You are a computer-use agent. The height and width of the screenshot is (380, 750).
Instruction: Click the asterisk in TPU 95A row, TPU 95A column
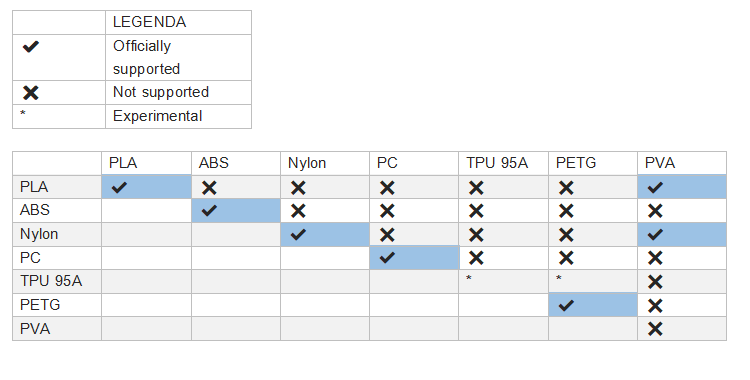tap(469, 278)
